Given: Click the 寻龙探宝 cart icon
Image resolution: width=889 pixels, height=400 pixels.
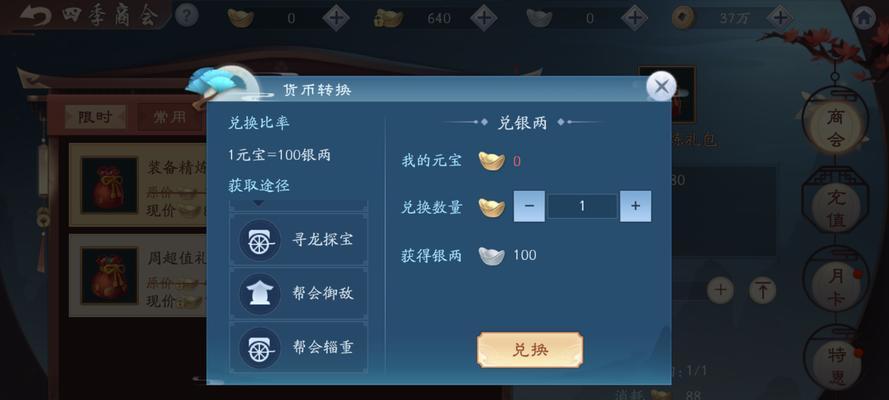Looking at the screenshot, I should [260, 240].
